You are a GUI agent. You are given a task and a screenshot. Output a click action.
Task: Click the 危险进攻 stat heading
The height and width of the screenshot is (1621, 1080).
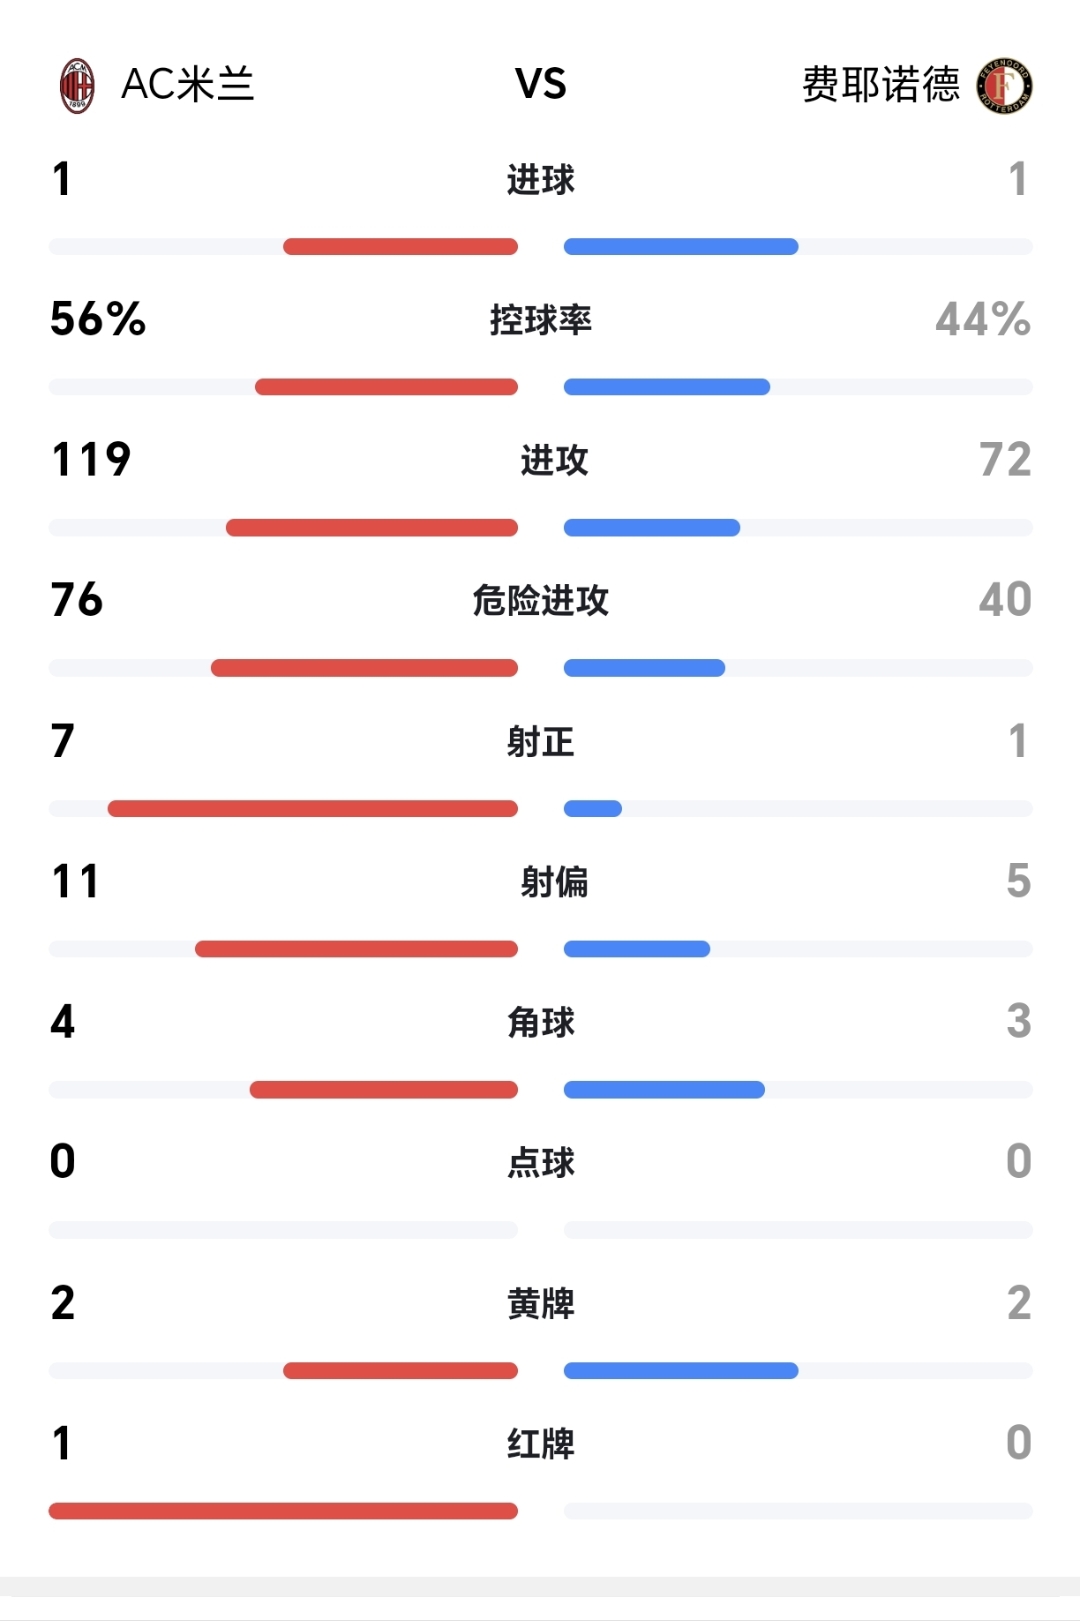pyautogui.click(x=540, y=601)
